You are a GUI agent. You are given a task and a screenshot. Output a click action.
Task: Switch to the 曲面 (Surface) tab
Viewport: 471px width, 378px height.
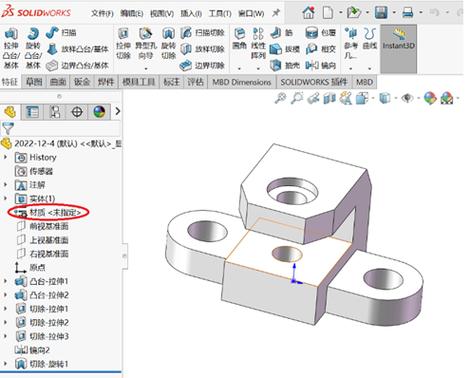coord(58,82)
